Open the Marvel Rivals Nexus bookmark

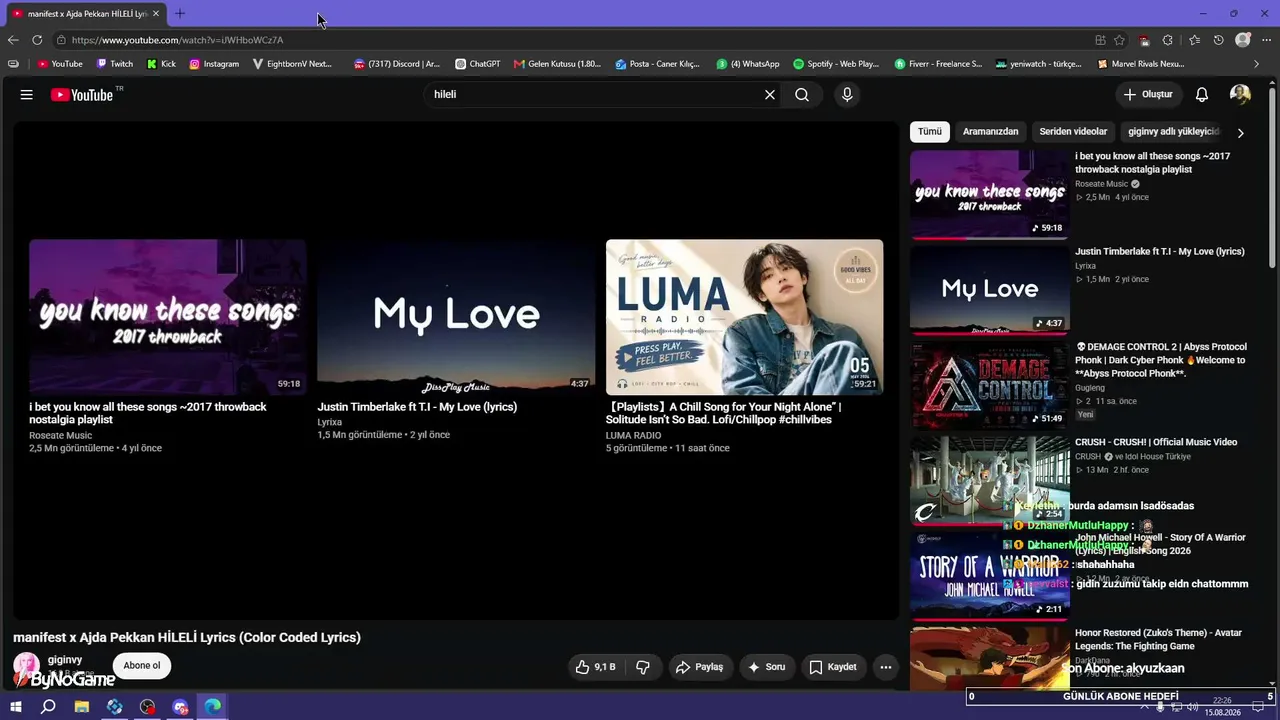click(1141, 64)
